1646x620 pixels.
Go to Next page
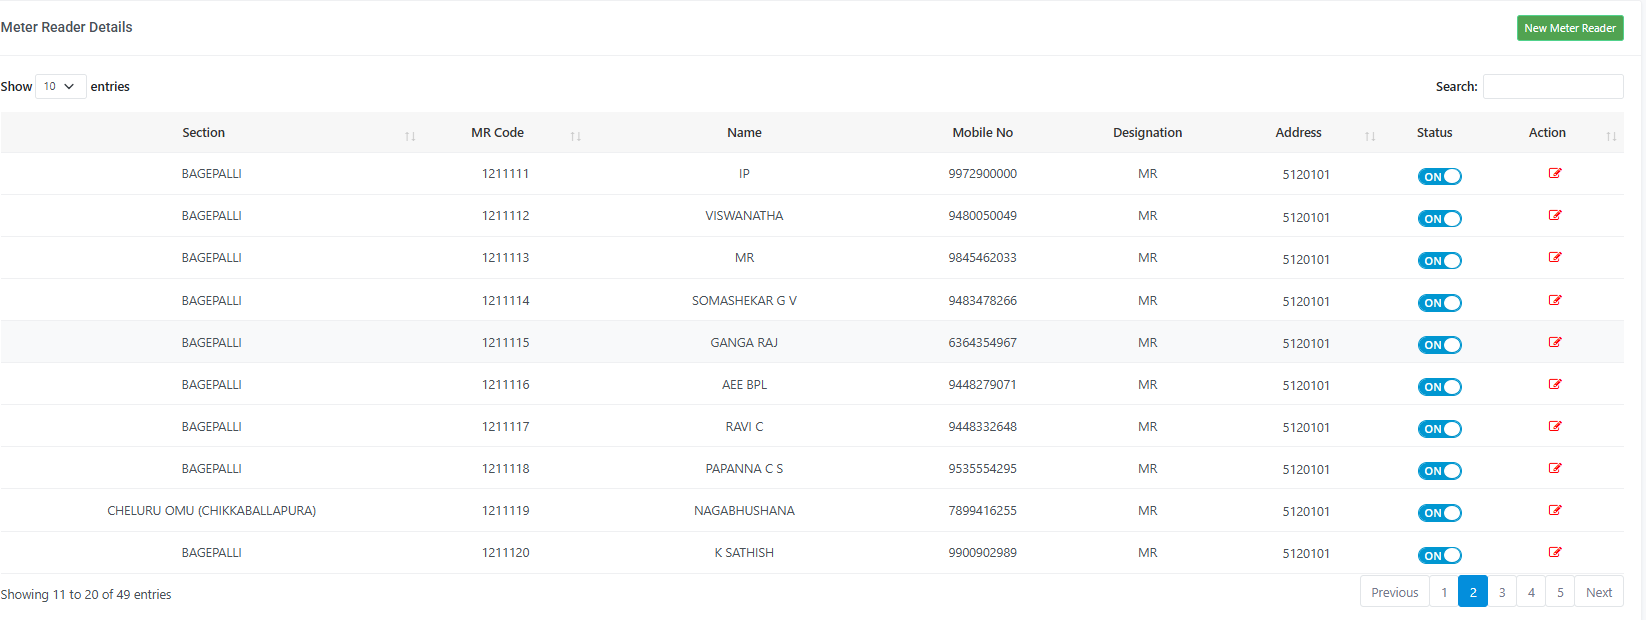click(x=1599, y=592)
